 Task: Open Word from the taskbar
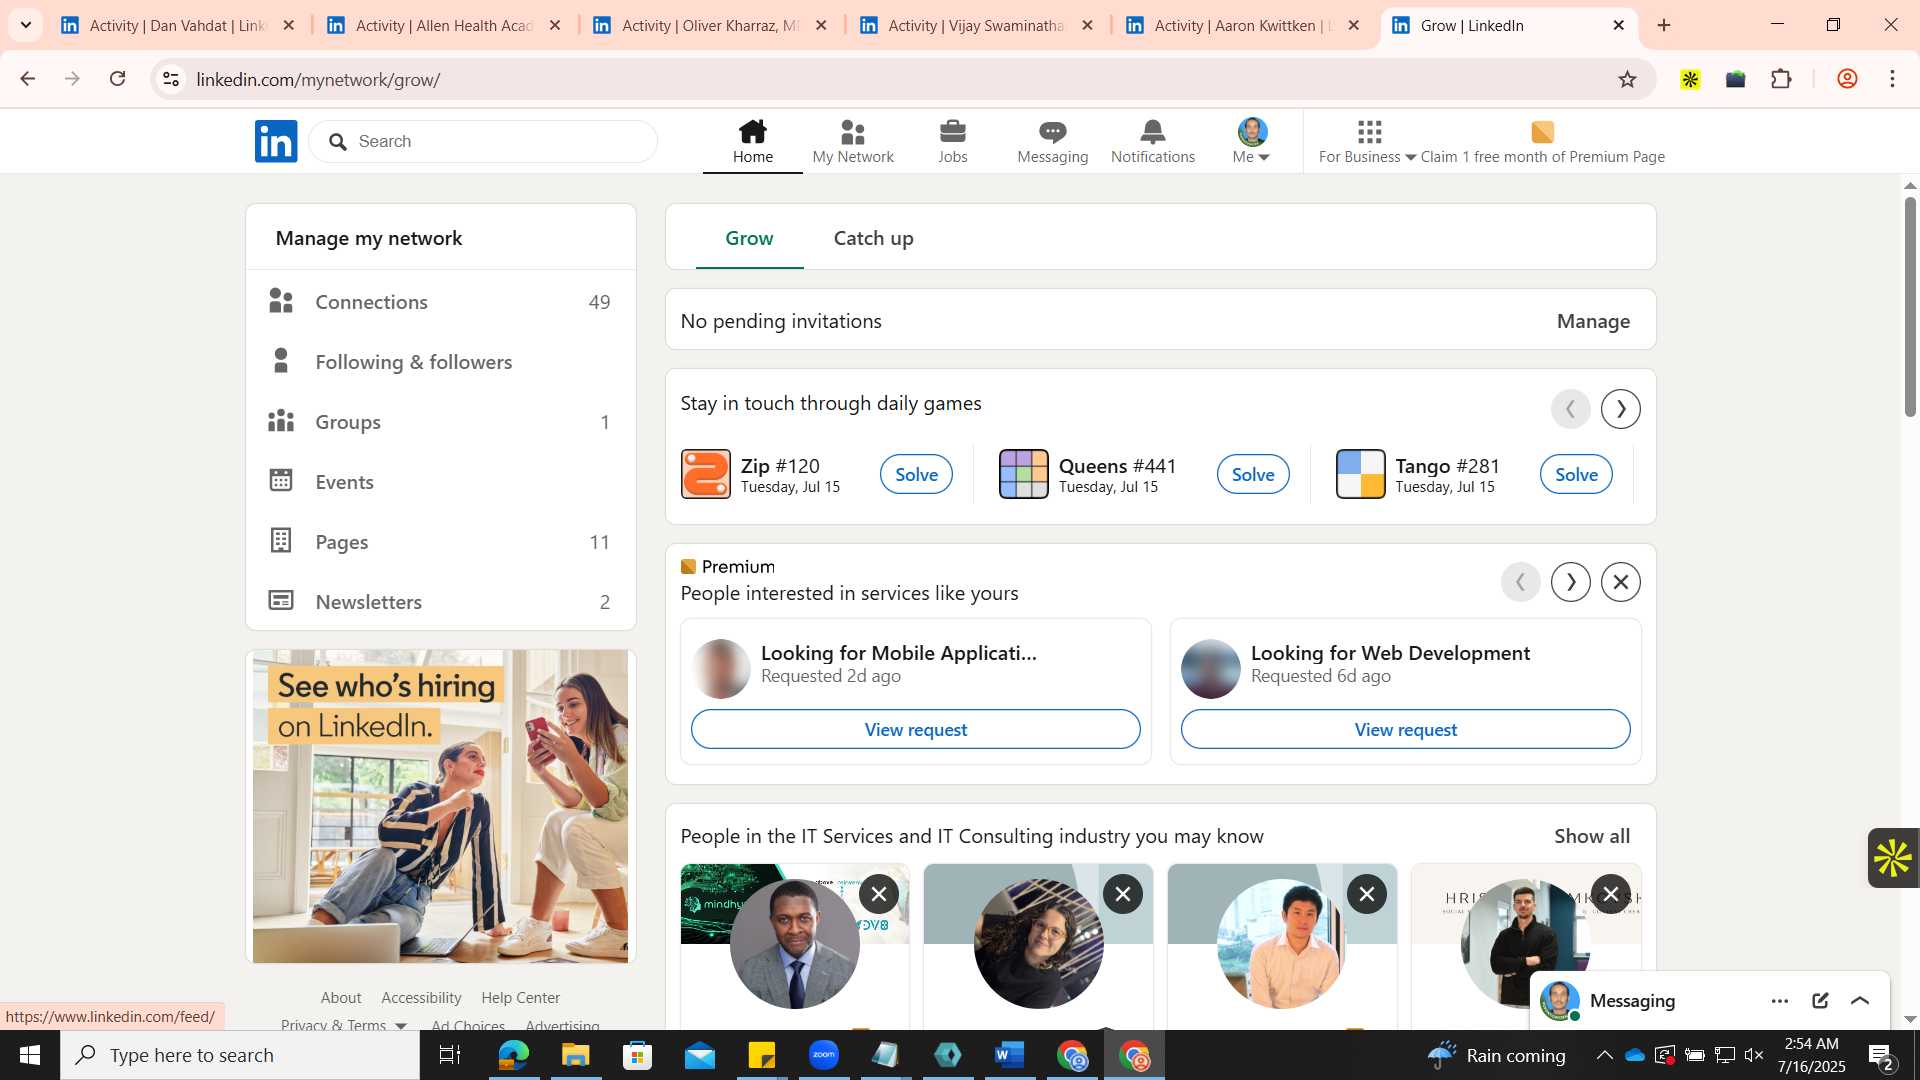[x=1009, y=1055]
